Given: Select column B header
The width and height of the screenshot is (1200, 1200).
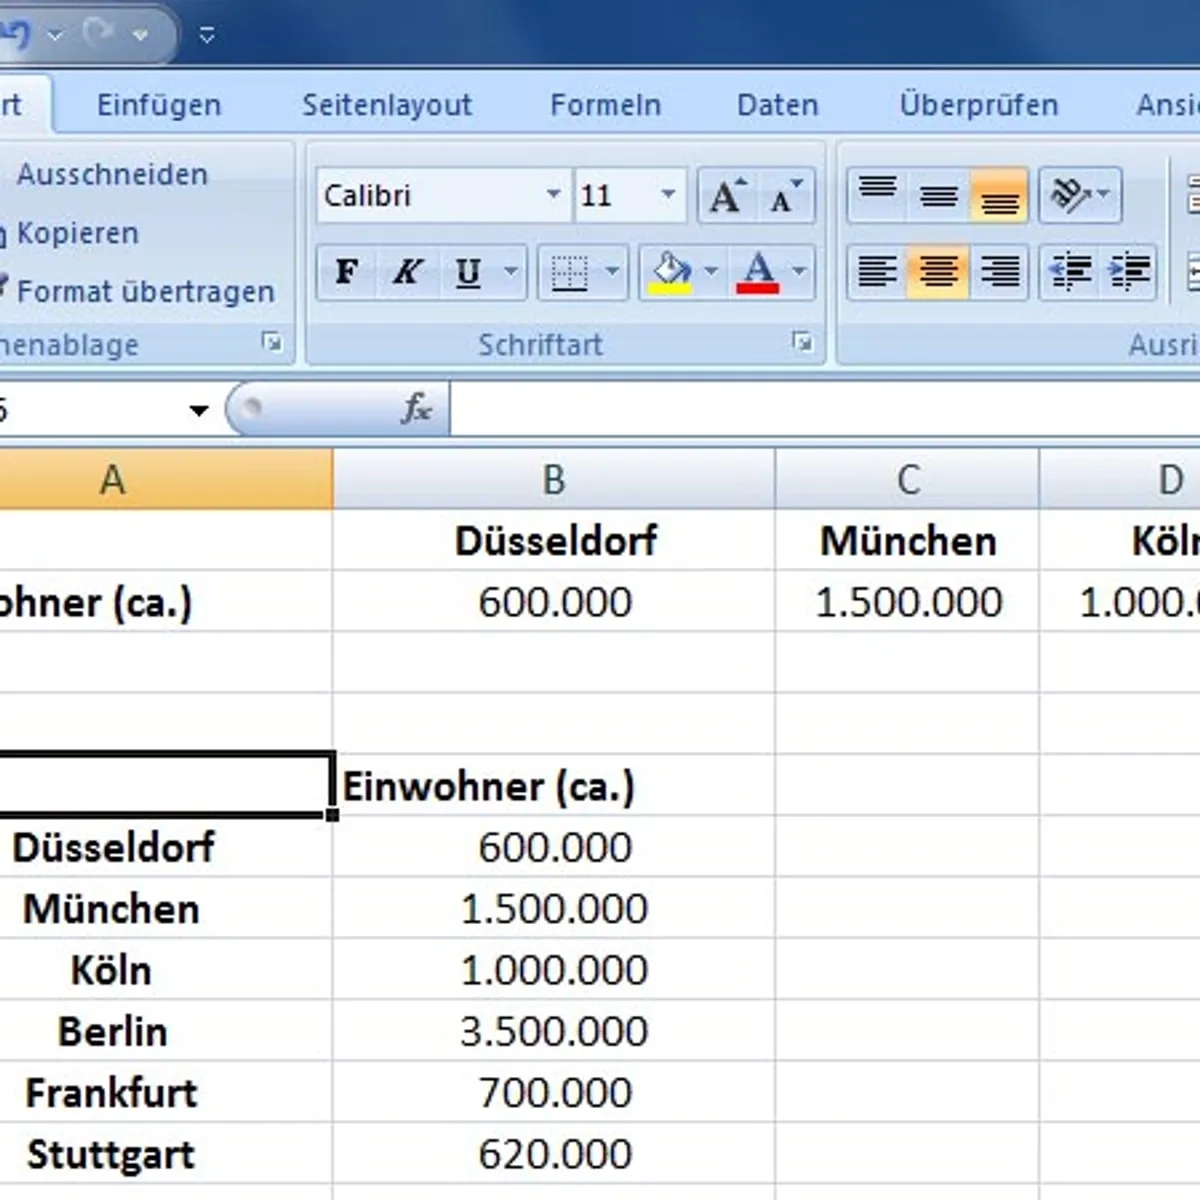Looking at the screenshot, I should click(554, 480).
